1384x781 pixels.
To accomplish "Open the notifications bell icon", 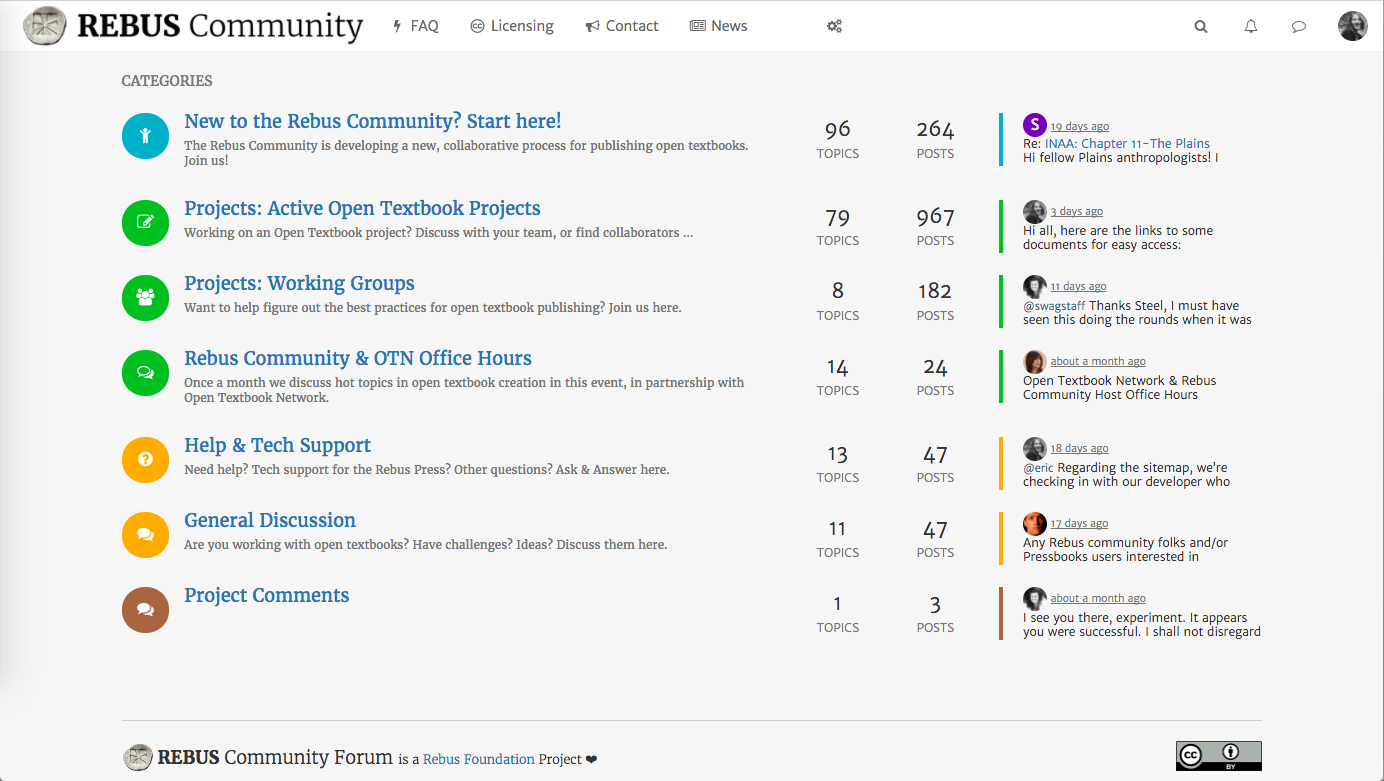I will coord(1251,27).
